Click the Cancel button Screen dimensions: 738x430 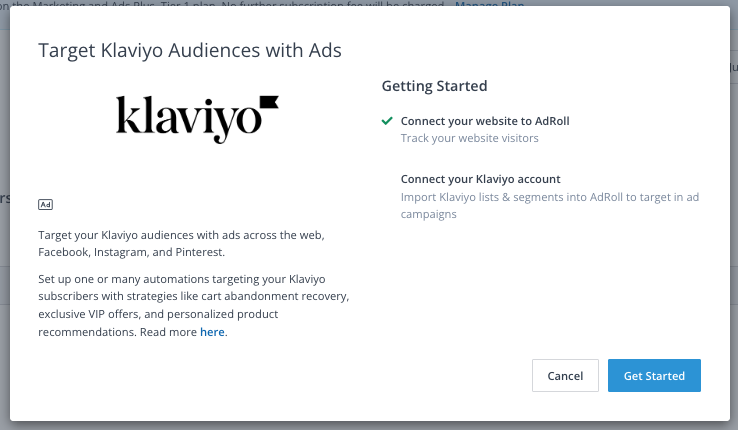tap(565, 375)
